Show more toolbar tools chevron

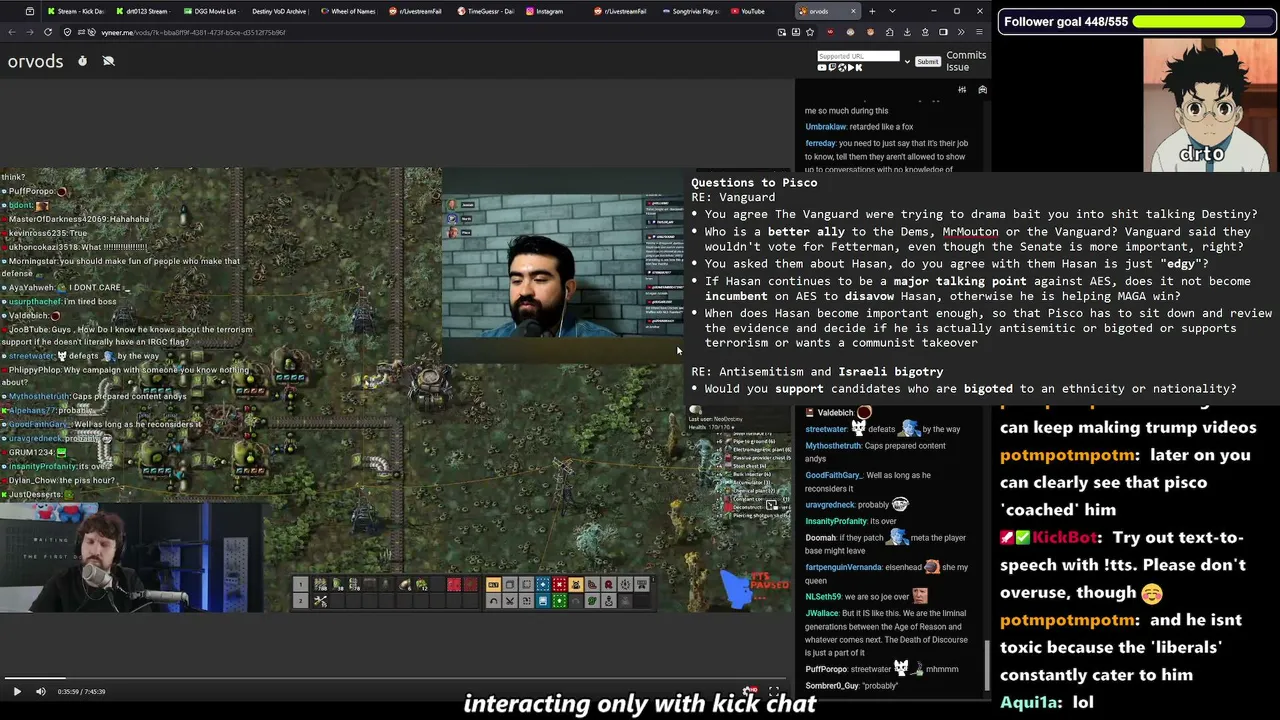(961, 32)
